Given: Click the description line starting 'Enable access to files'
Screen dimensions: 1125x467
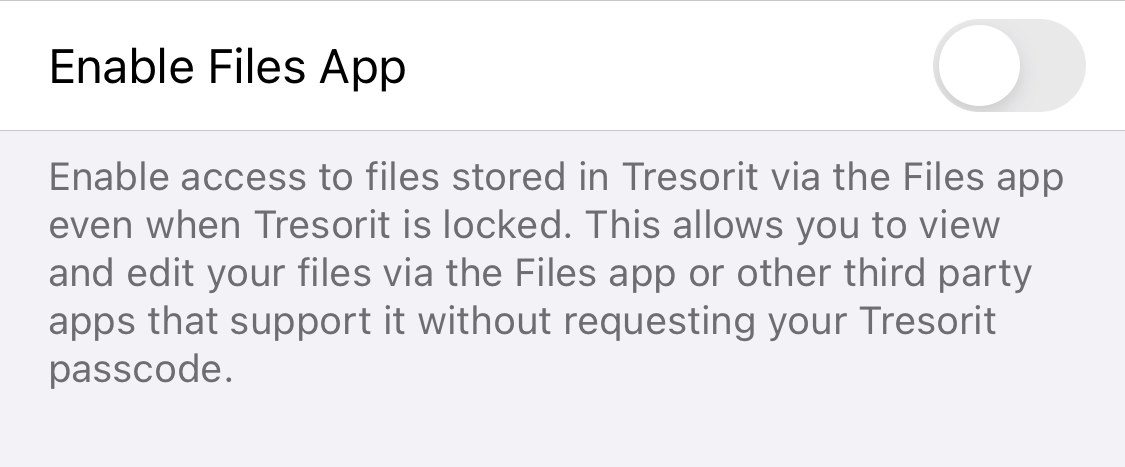Looking at the screenshot, I should [556, 177].
